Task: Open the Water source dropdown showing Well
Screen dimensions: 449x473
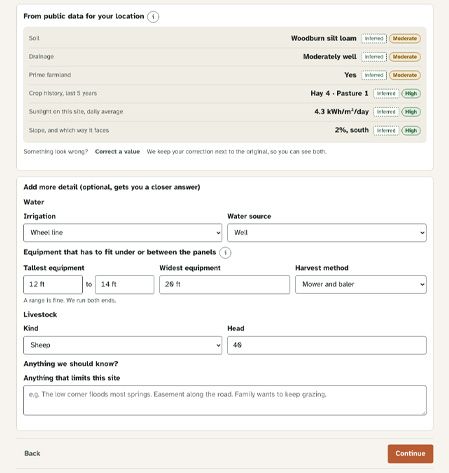Action: click(x=327, y=233)
